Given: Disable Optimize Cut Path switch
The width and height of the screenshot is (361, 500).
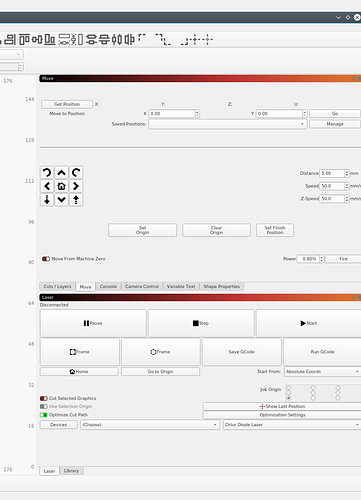Looking at the screenshot, I should [44, 415].
